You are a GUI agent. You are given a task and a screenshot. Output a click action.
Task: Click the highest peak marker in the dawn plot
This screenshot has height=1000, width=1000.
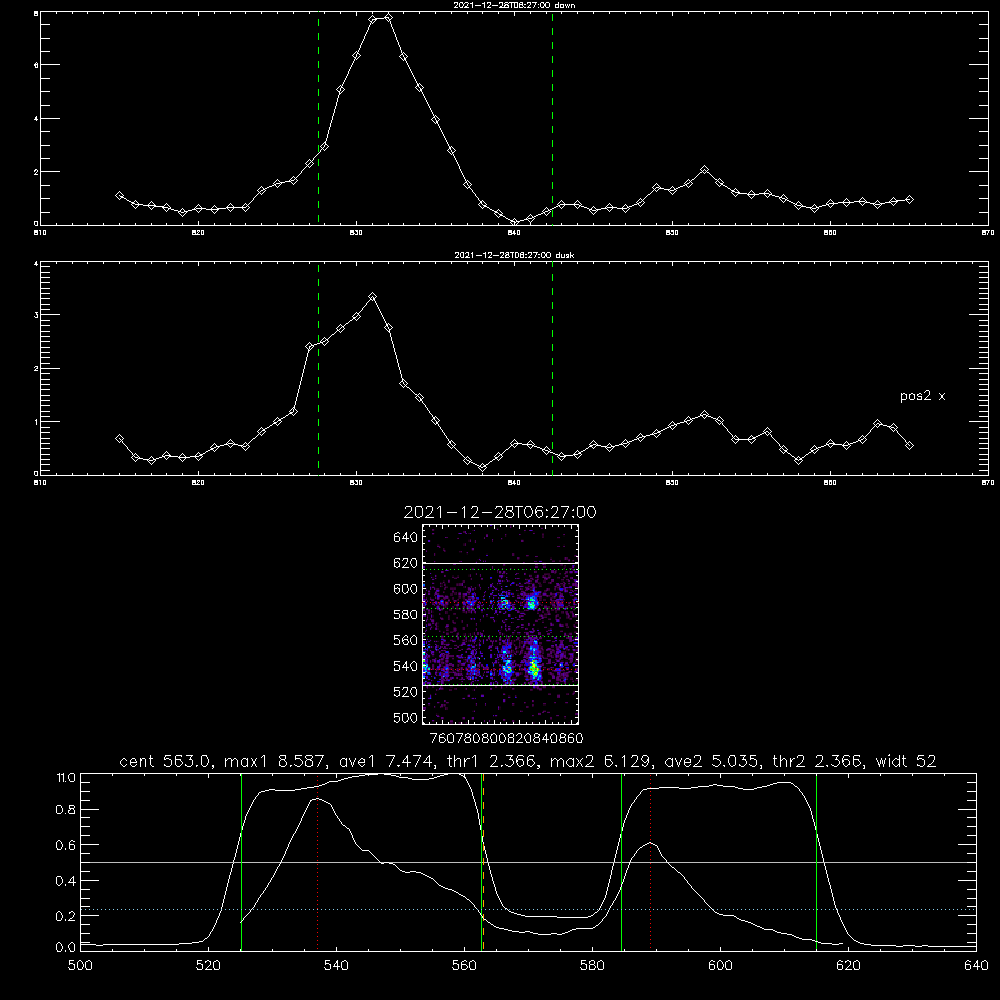pos(388,17)
